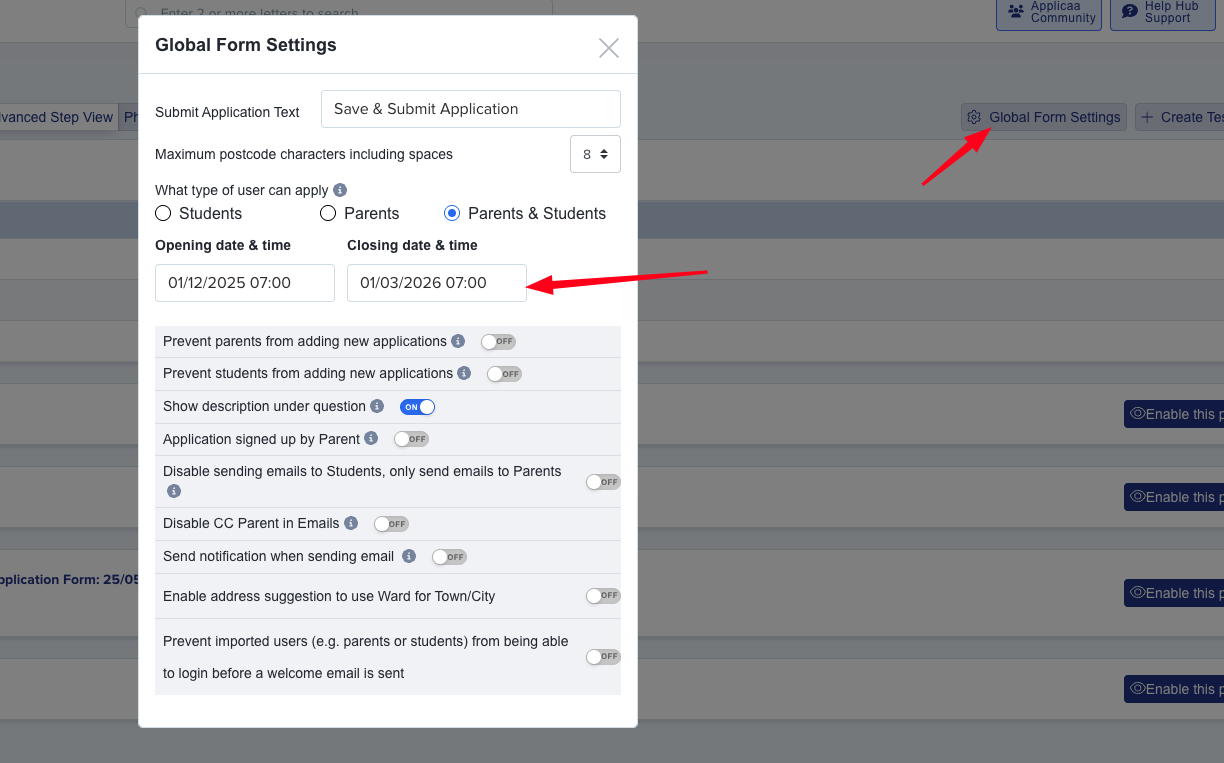Click the Help Hub chat bubble icon
Image resolution: width=1224 pixels, height=763 pixels.
click(x=1130, y=11)
